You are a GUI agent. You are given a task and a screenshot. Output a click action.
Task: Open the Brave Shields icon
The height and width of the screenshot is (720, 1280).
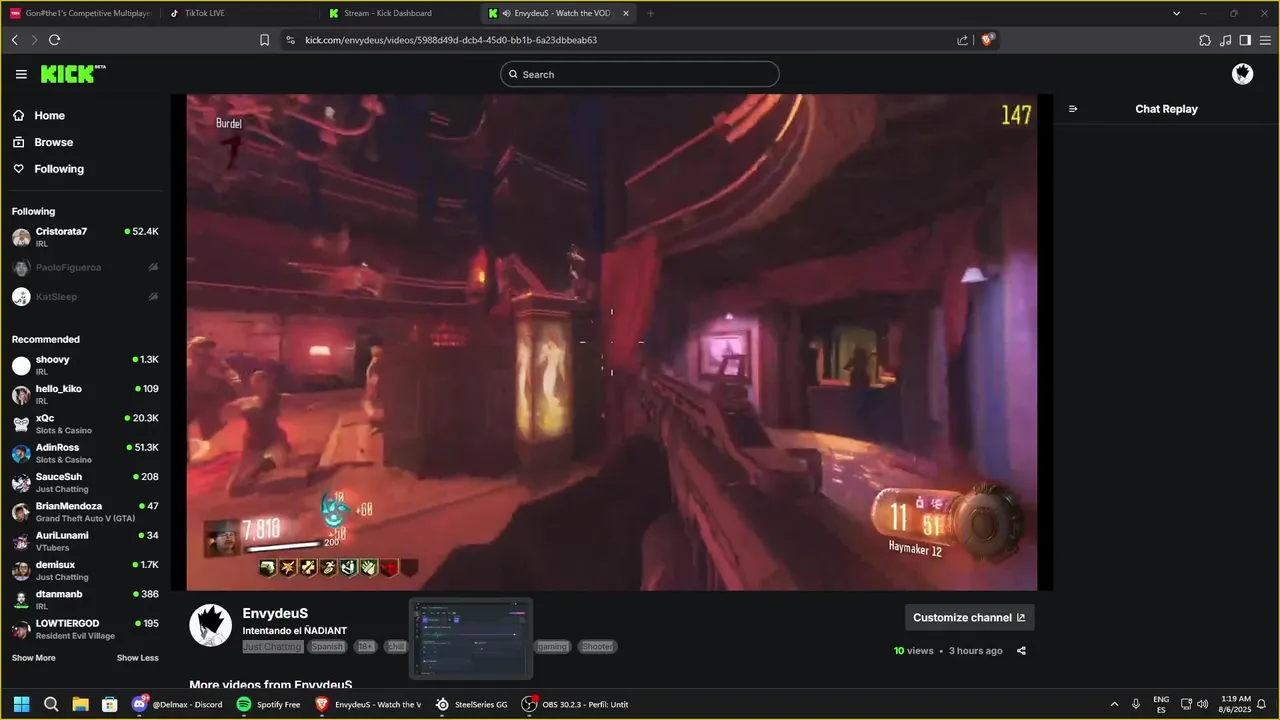[x=988, y=40]
